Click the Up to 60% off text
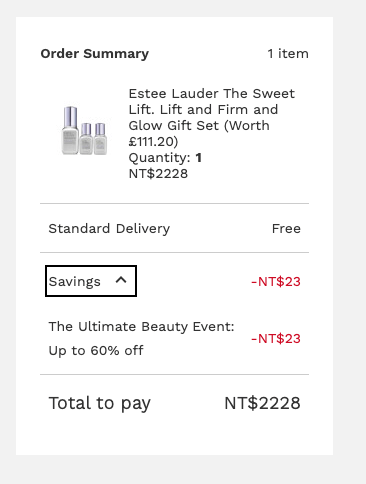 96,351
